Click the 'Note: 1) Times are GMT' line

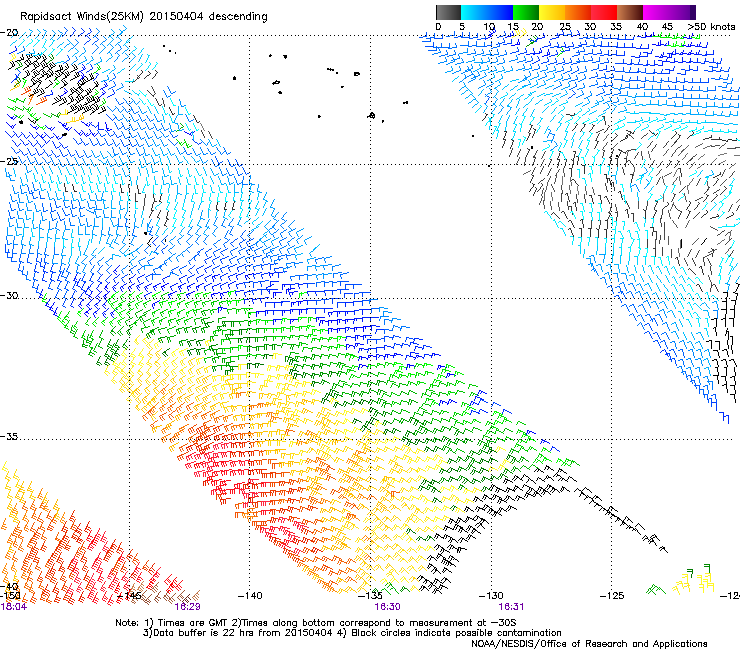[316, 623]
